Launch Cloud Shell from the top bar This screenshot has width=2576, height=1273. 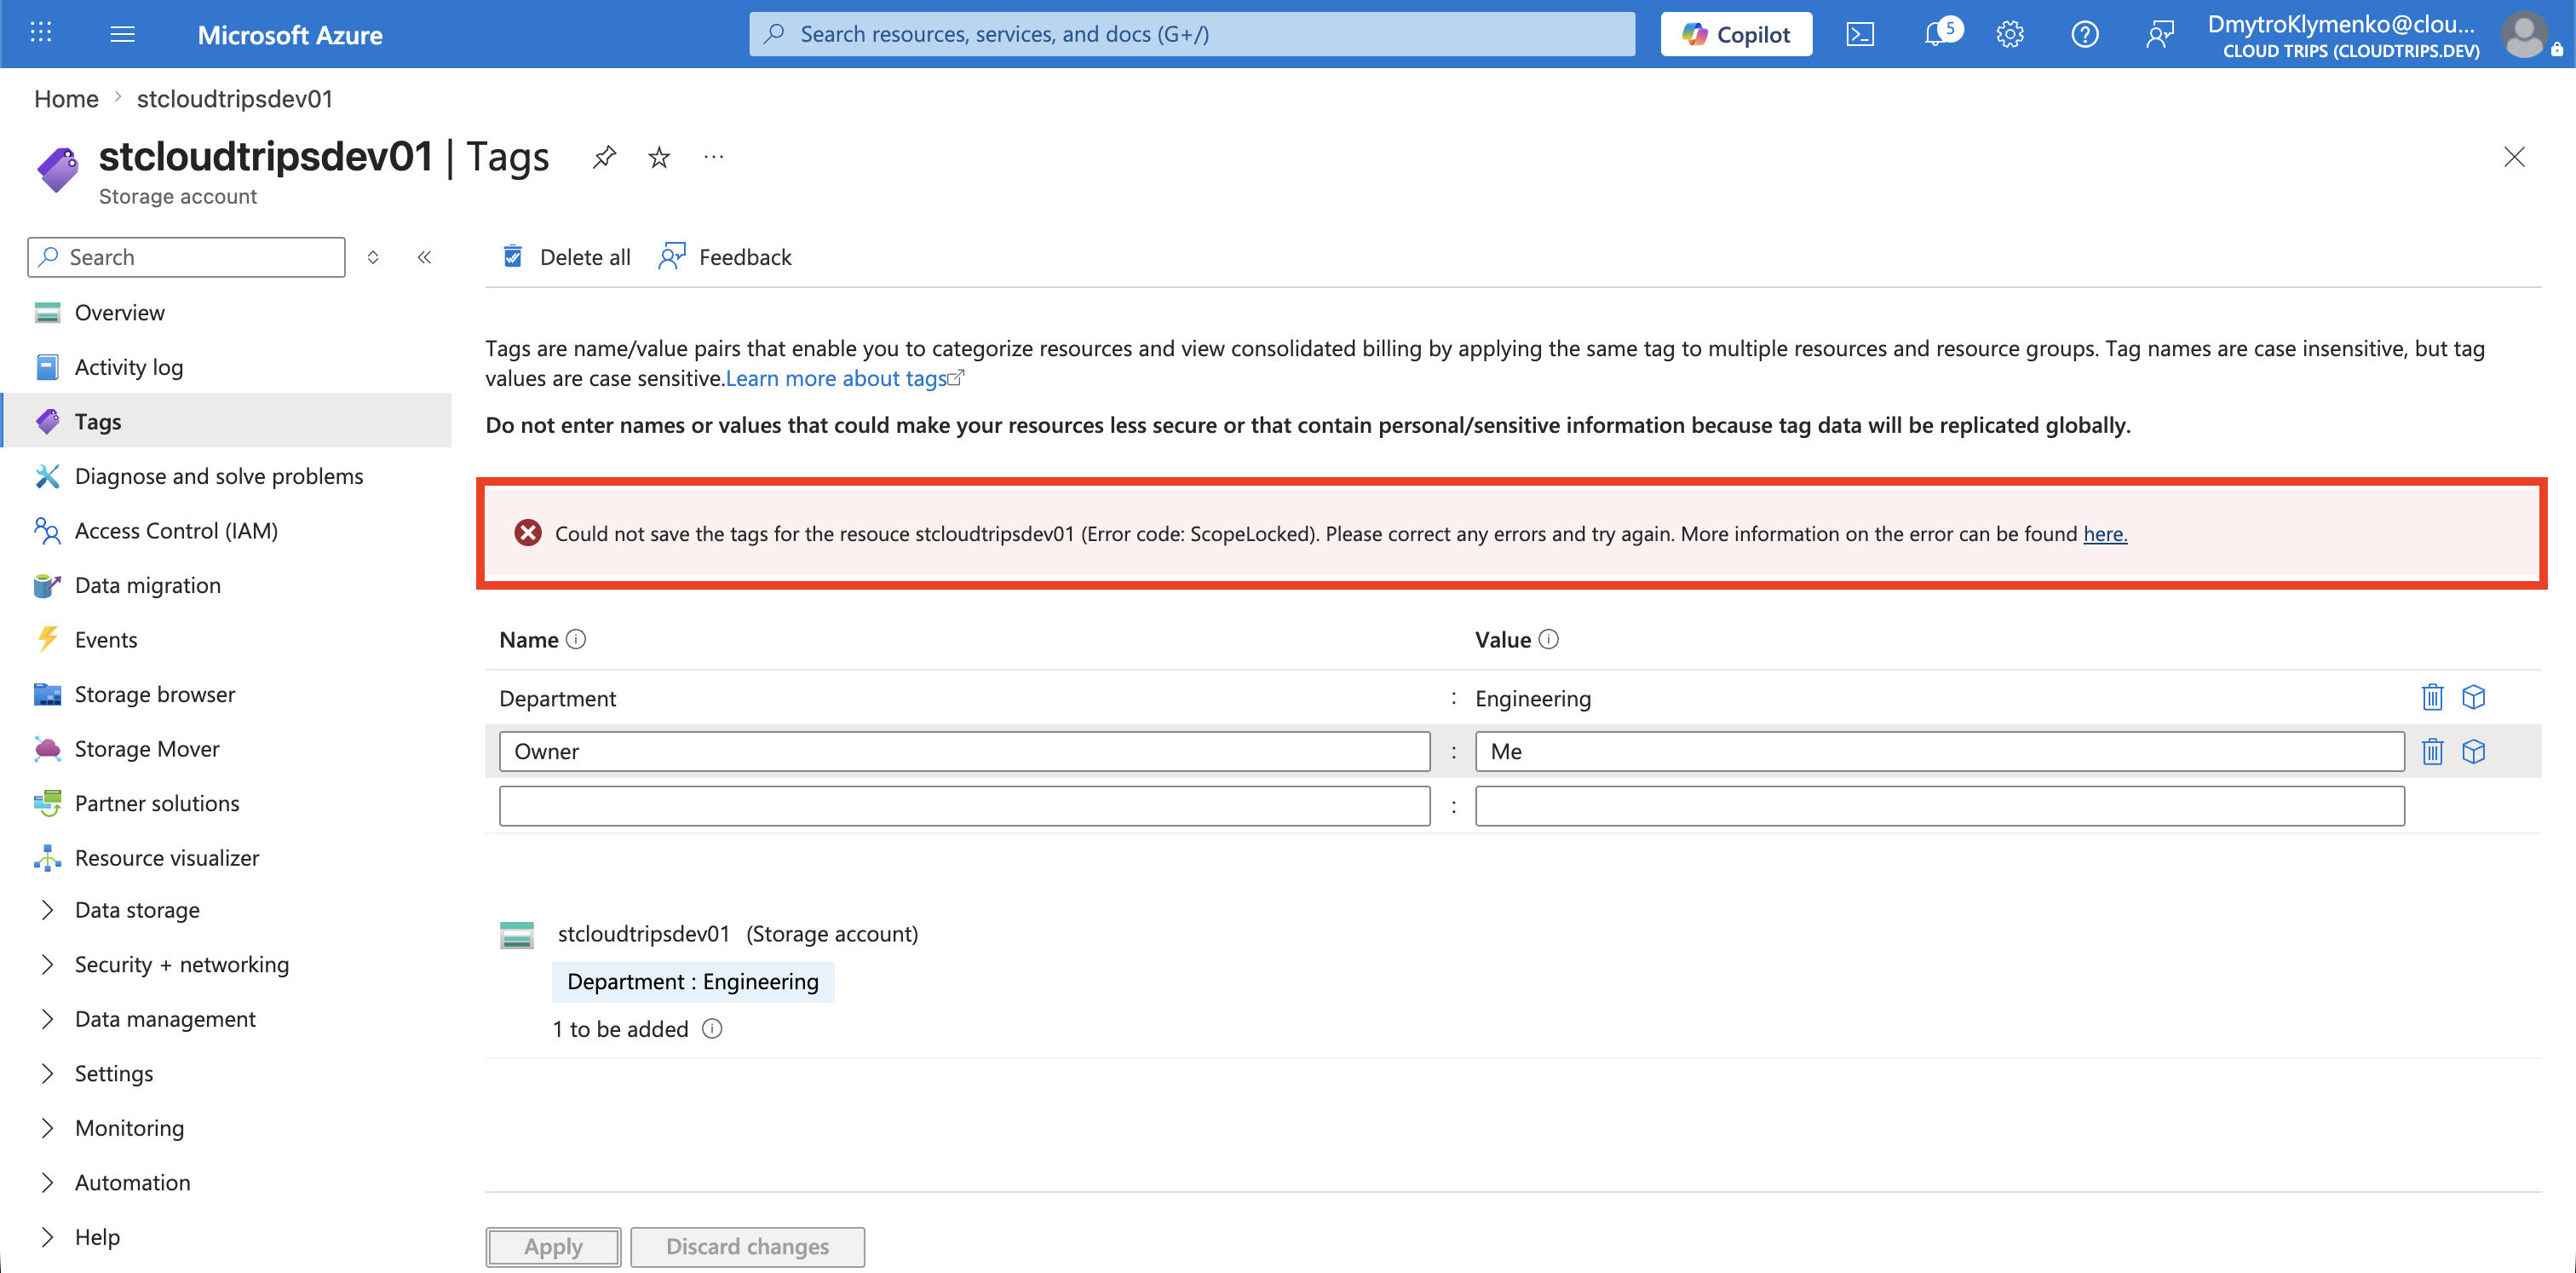1859,34
